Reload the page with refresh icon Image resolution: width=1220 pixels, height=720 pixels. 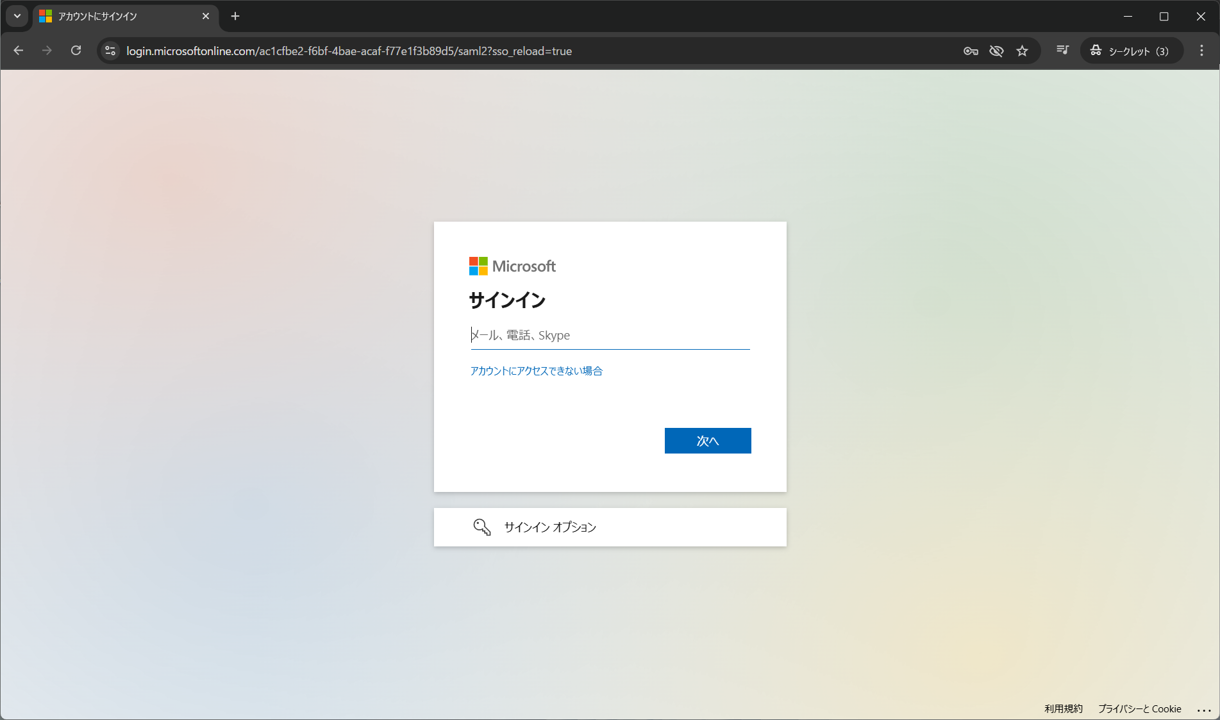click(76, 51)
